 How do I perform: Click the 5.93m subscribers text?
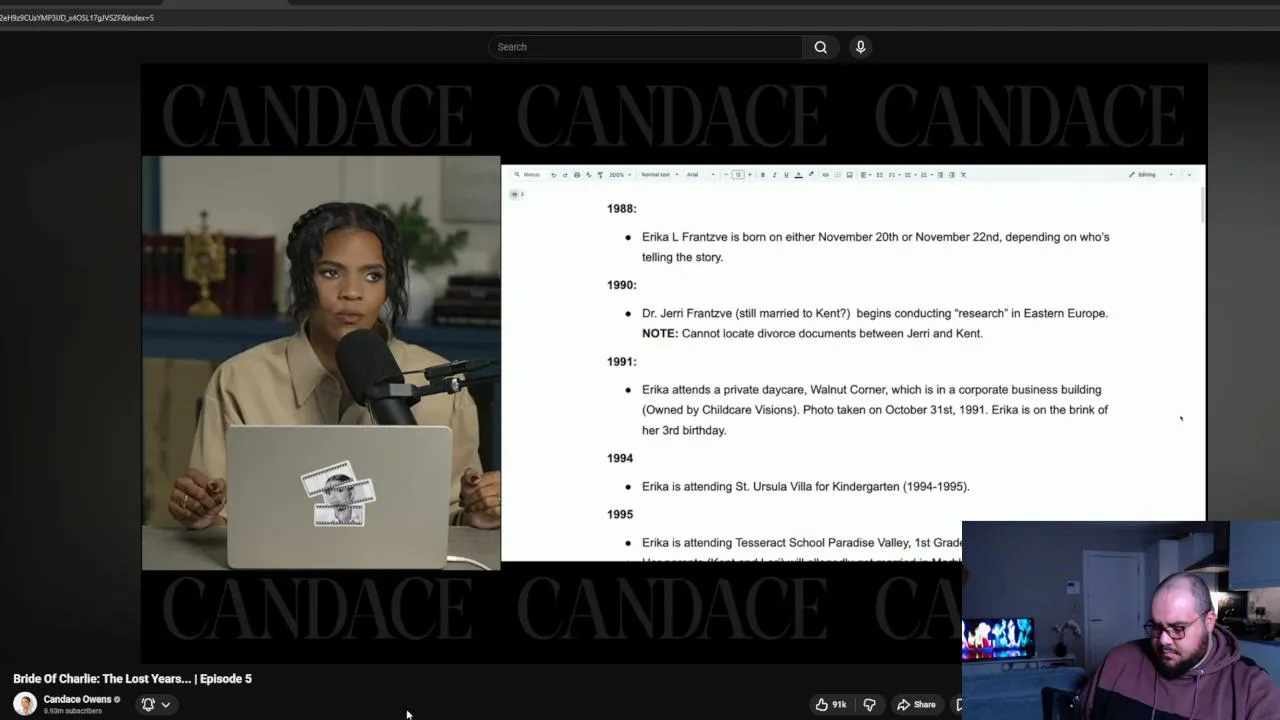tap(72, 711)
